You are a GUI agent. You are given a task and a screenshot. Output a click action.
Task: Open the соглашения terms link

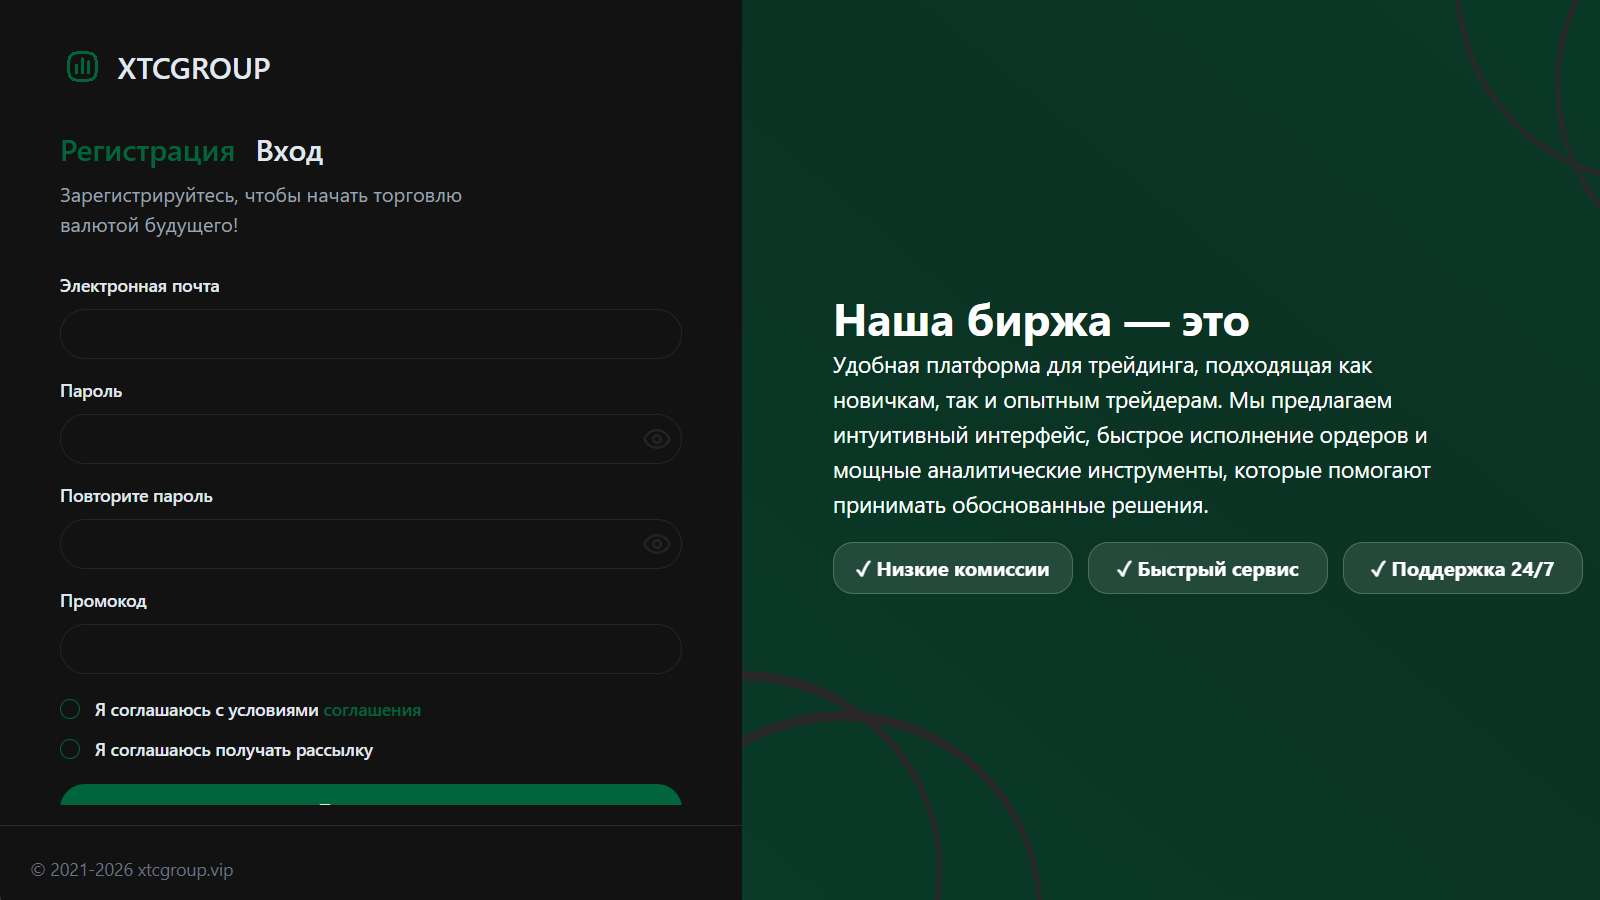[372, 710]
